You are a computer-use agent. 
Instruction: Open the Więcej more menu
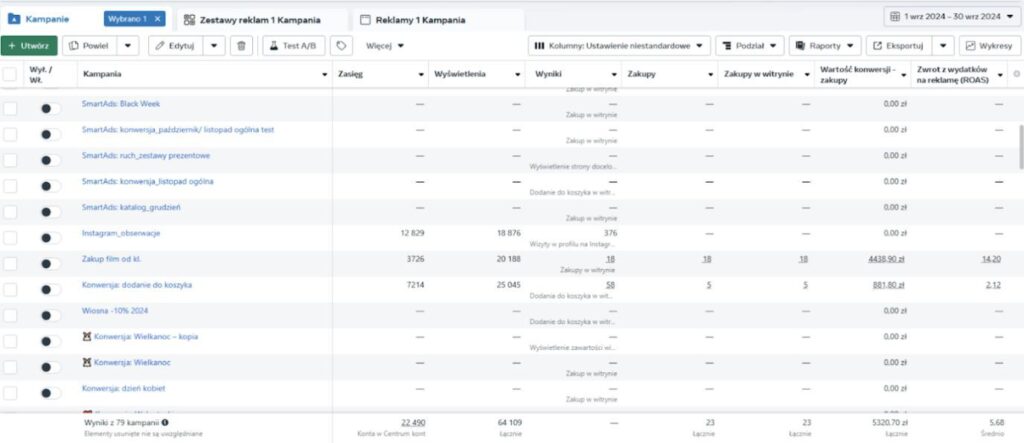point(385,45)
